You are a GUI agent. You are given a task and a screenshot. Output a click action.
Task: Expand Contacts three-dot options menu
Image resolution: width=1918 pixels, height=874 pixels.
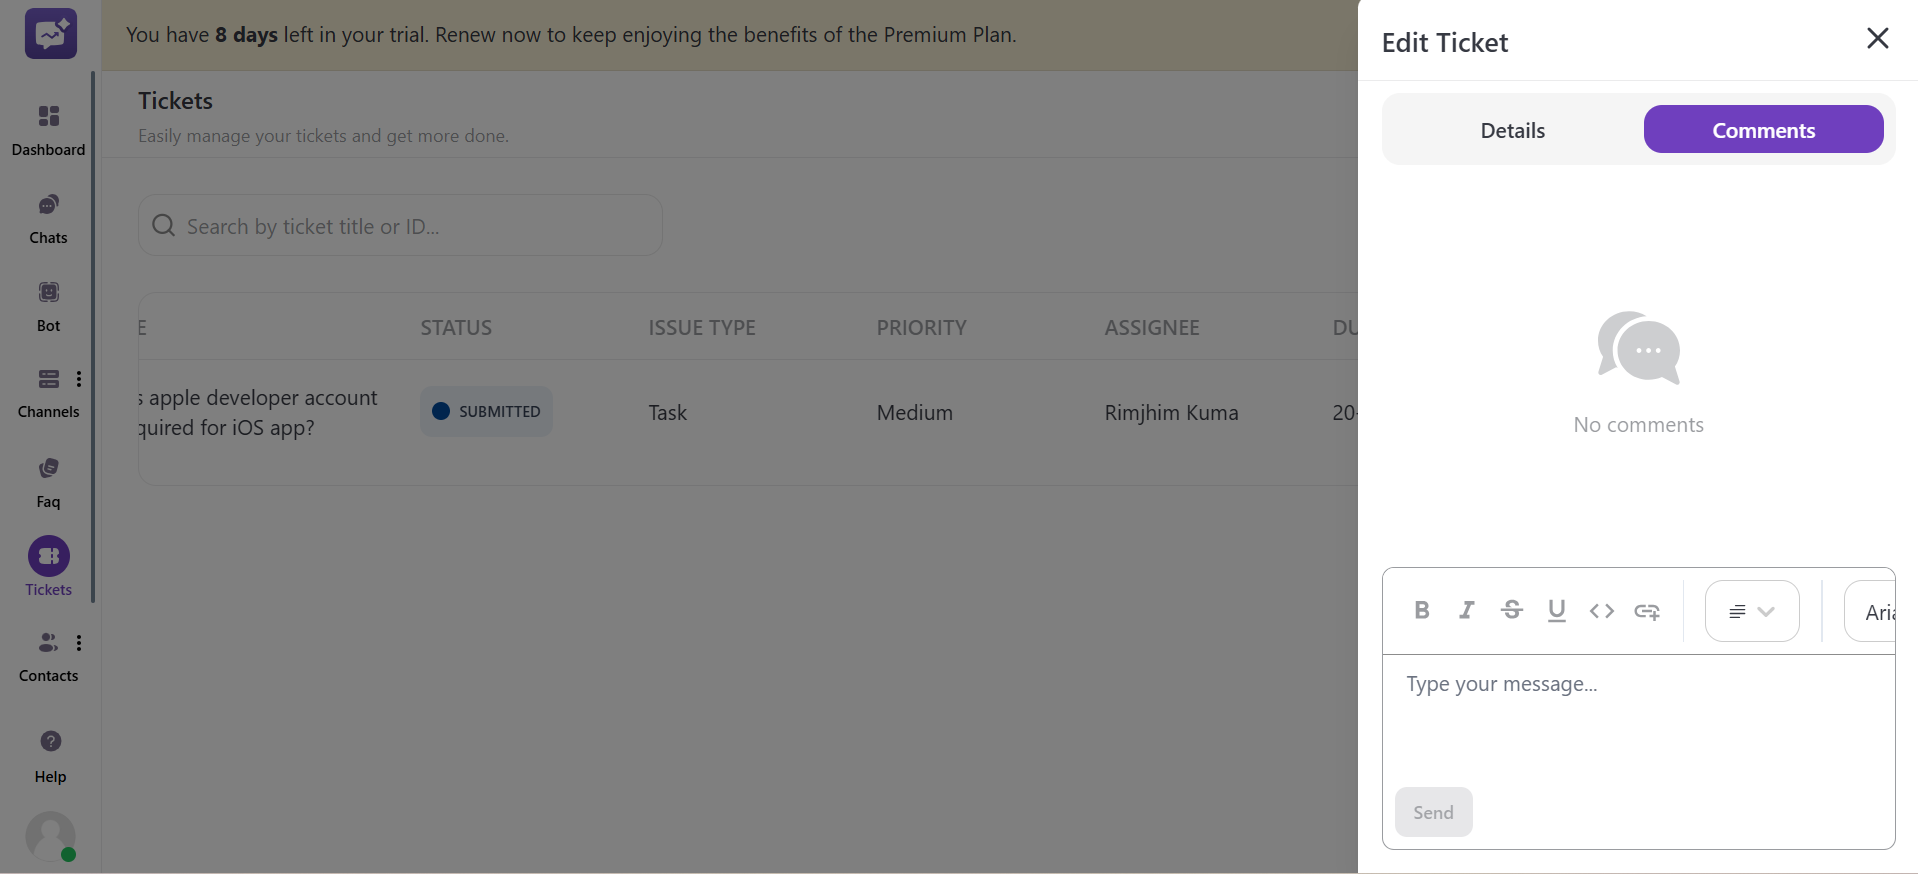click(x=79, y=643)
